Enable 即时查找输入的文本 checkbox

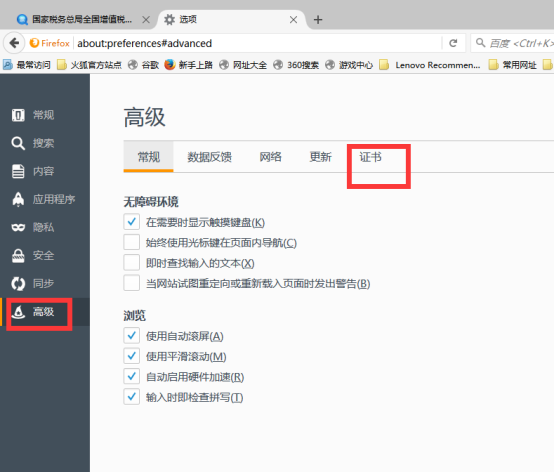click(131, 262)
